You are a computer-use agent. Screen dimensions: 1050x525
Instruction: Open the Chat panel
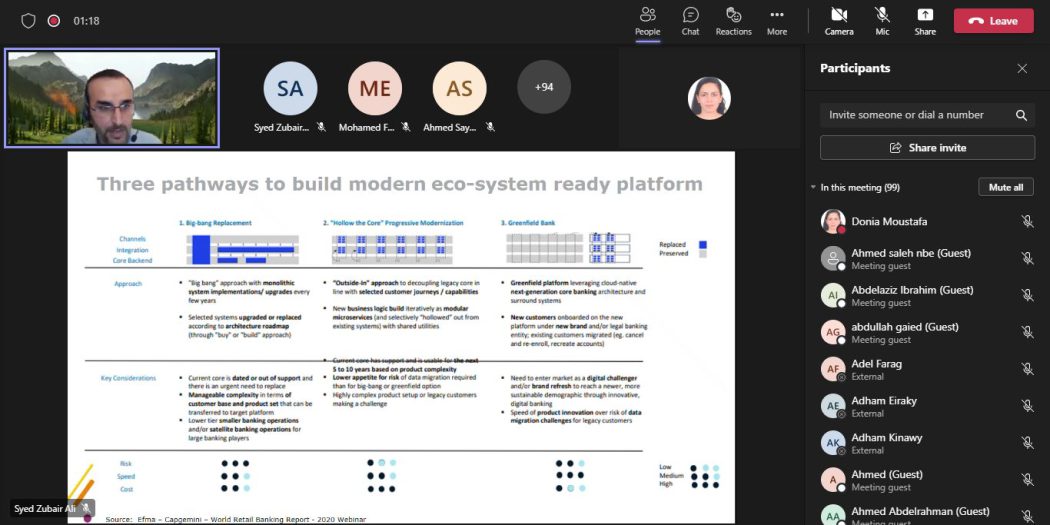click(x=690, y=15)
